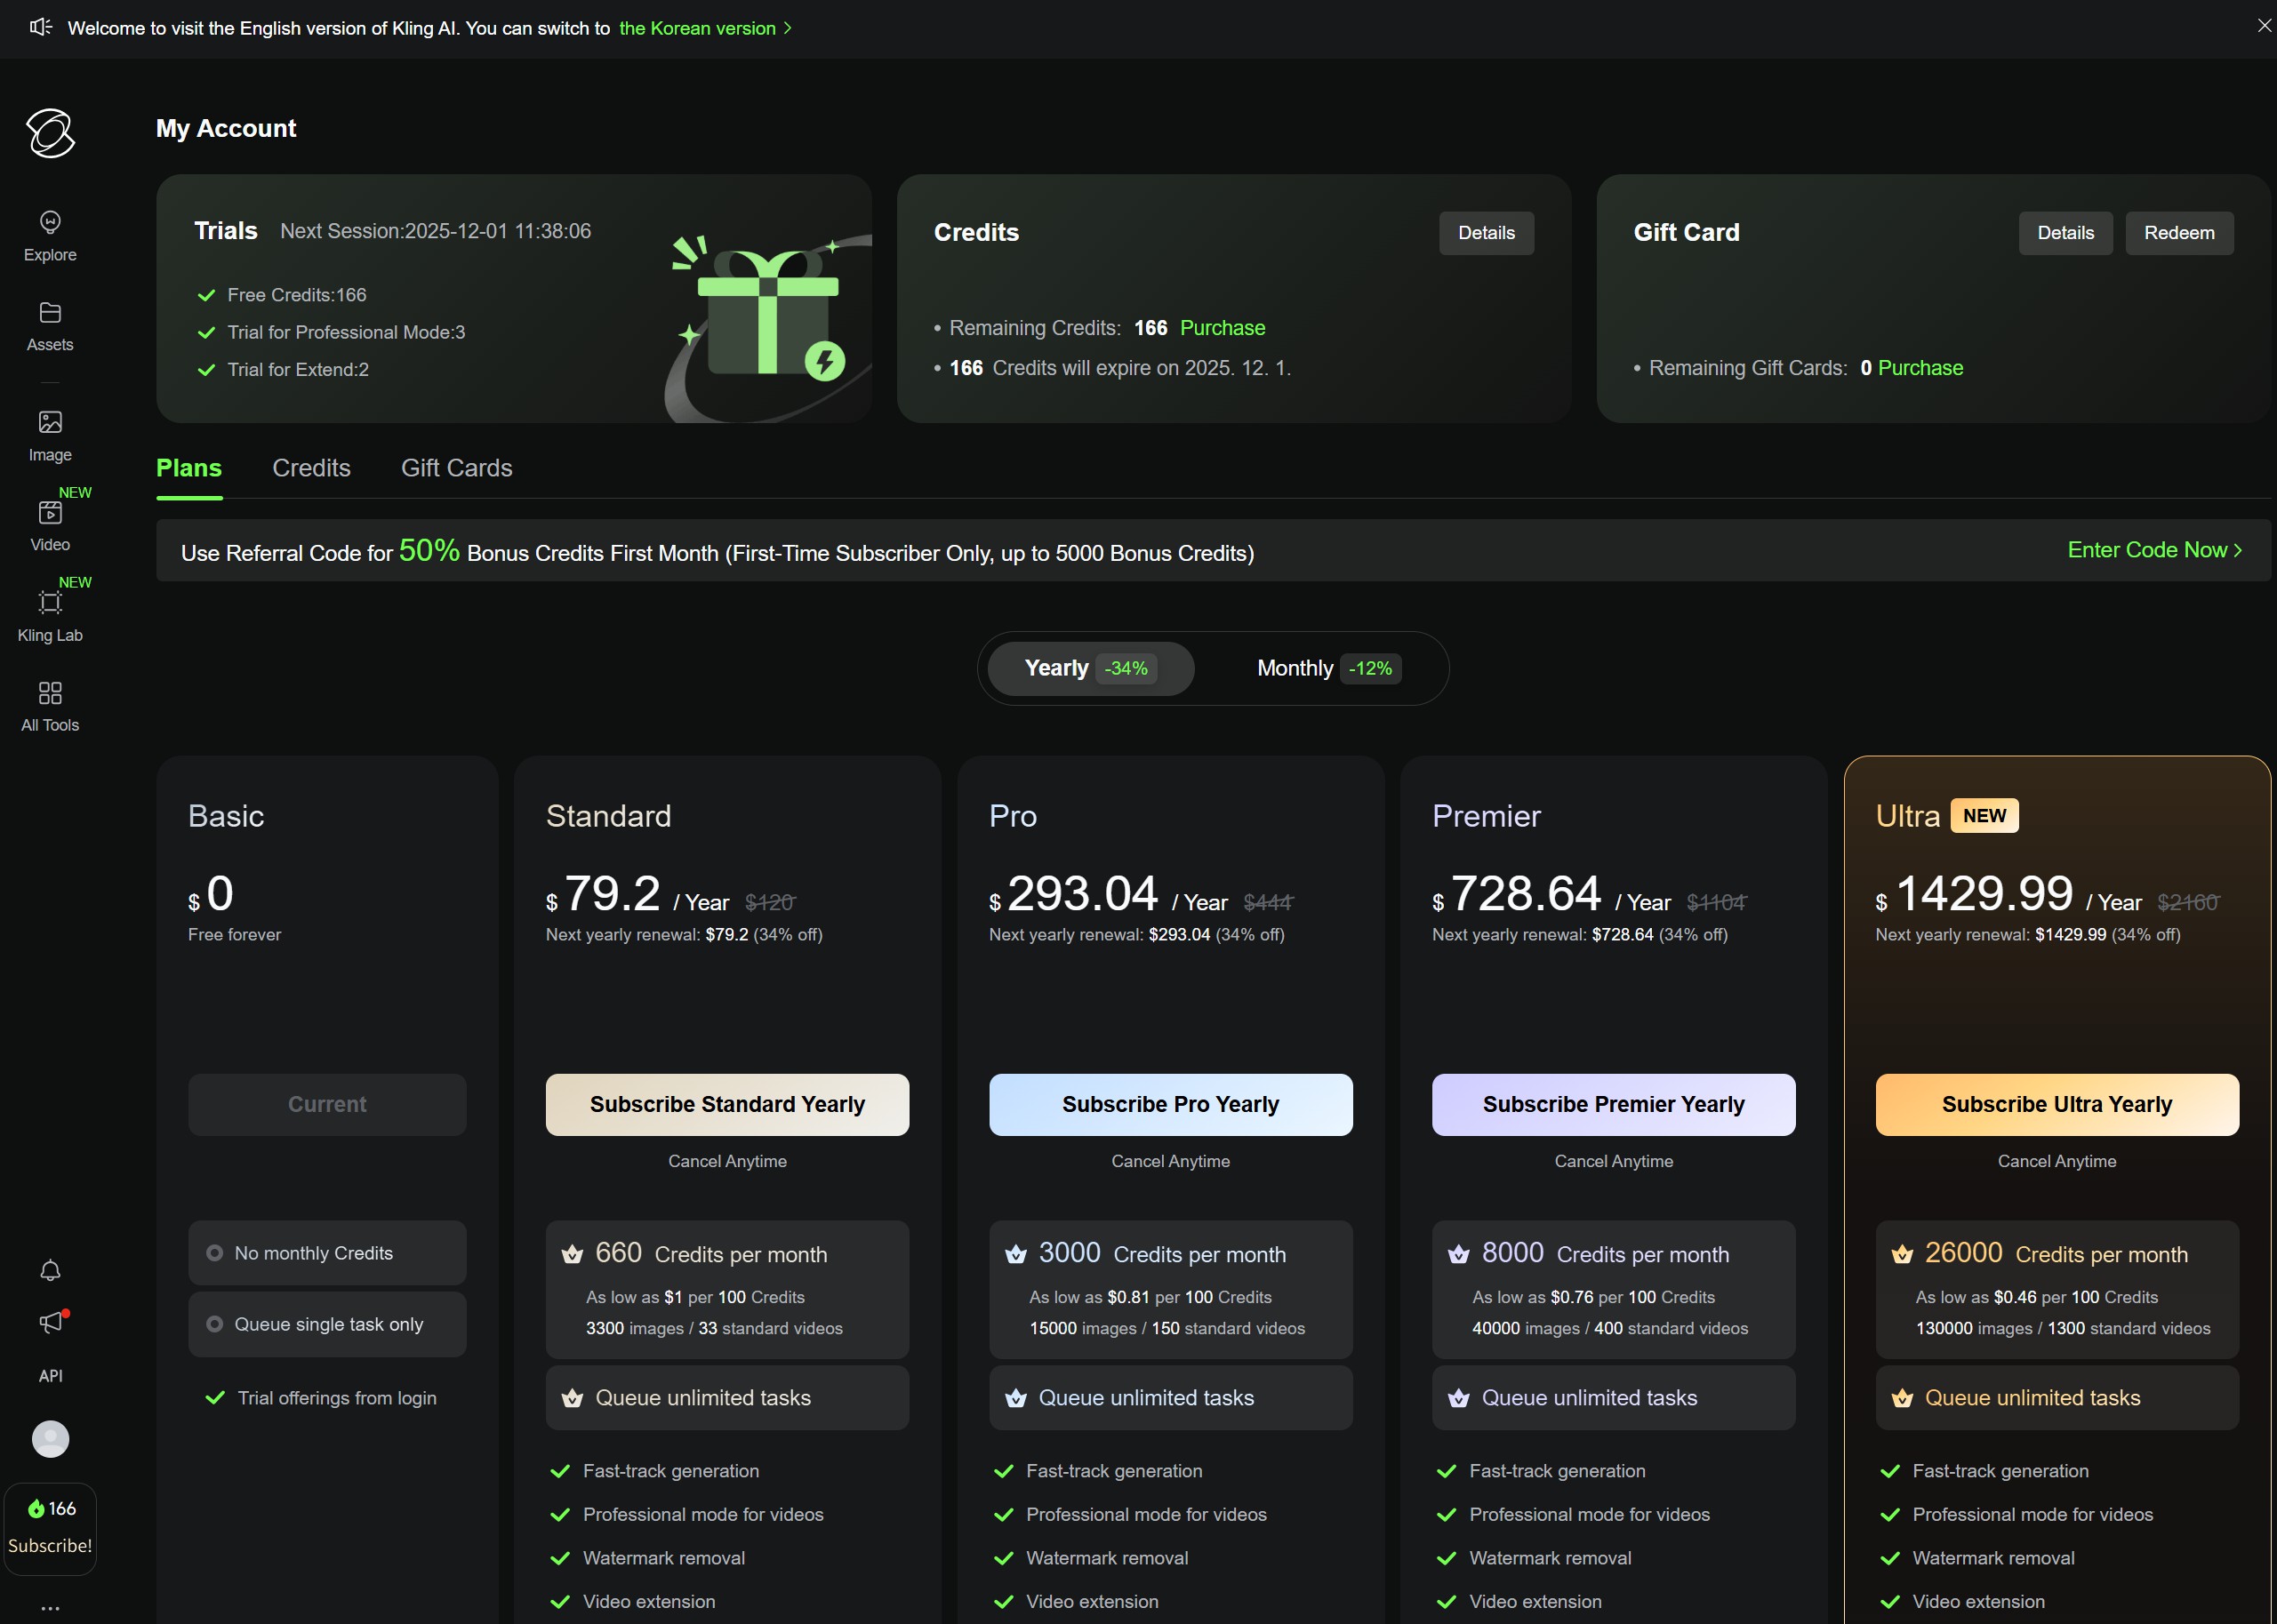Purchase more remaining credits
The height and width of the screenshot is (1624, 2277).
1222,327
